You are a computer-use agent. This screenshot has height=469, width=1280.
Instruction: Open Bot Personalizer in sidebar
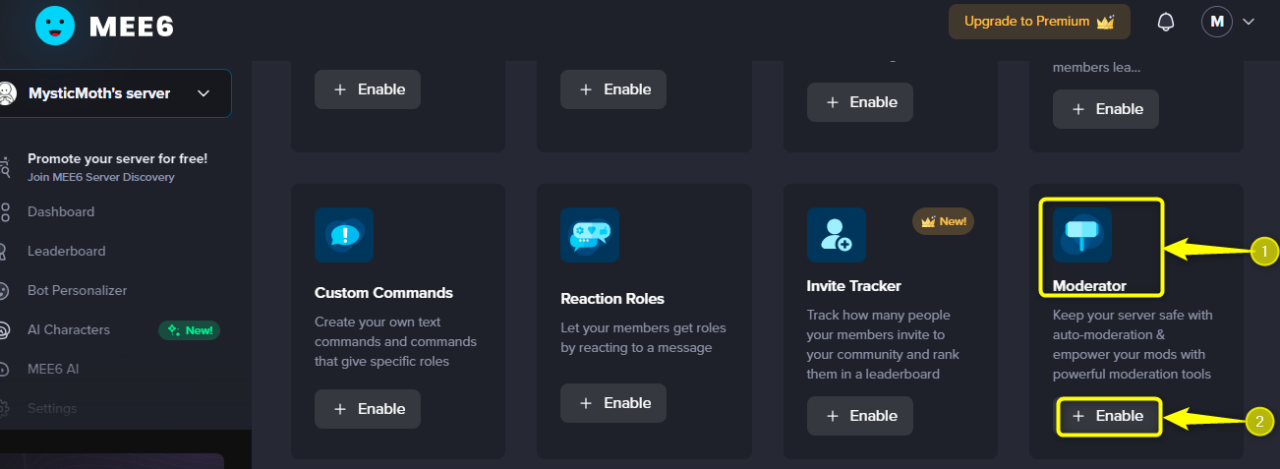tap(77, 290)
